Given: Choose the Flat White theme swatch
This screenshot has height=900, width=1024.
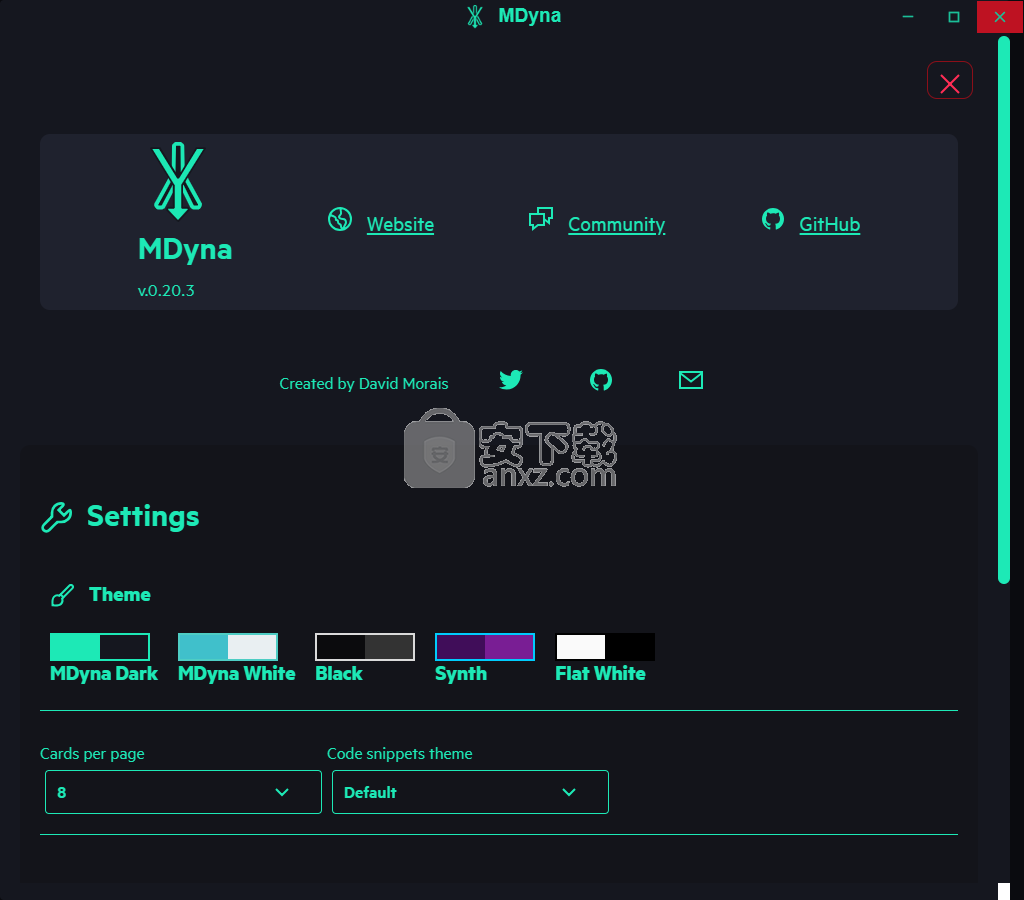Looking at the screenshot, I should 605,647.
